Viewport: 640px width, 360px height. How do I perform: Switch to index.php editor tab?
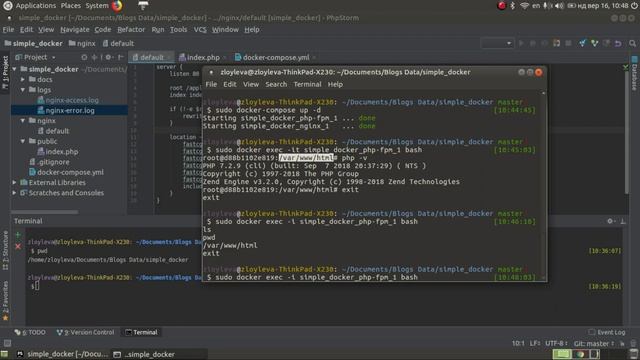[202, 58]
